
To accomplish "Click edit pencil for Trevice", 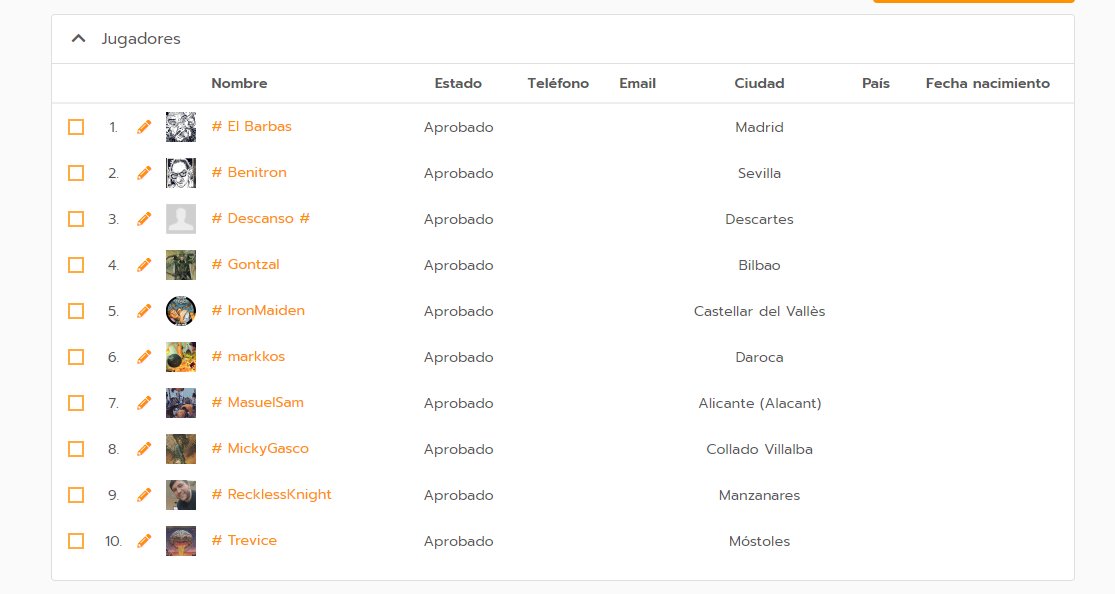I will coord(144,541).
